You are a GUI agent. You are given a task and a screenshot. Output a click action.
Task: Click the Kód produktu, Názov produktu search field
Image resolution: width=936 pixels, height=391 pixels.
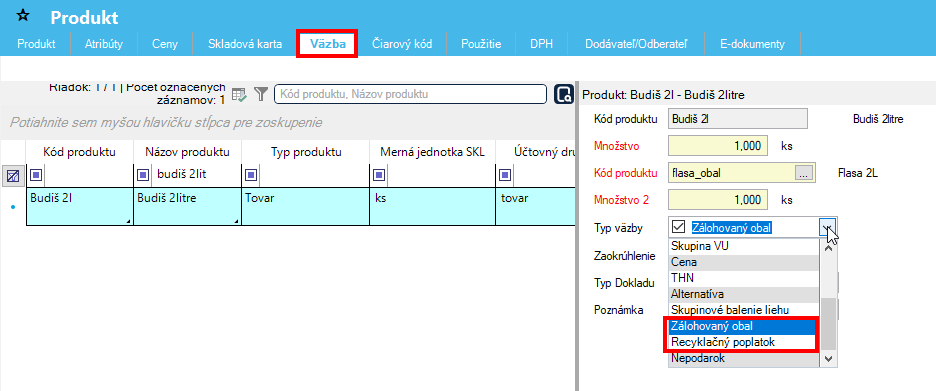[410, 94]
